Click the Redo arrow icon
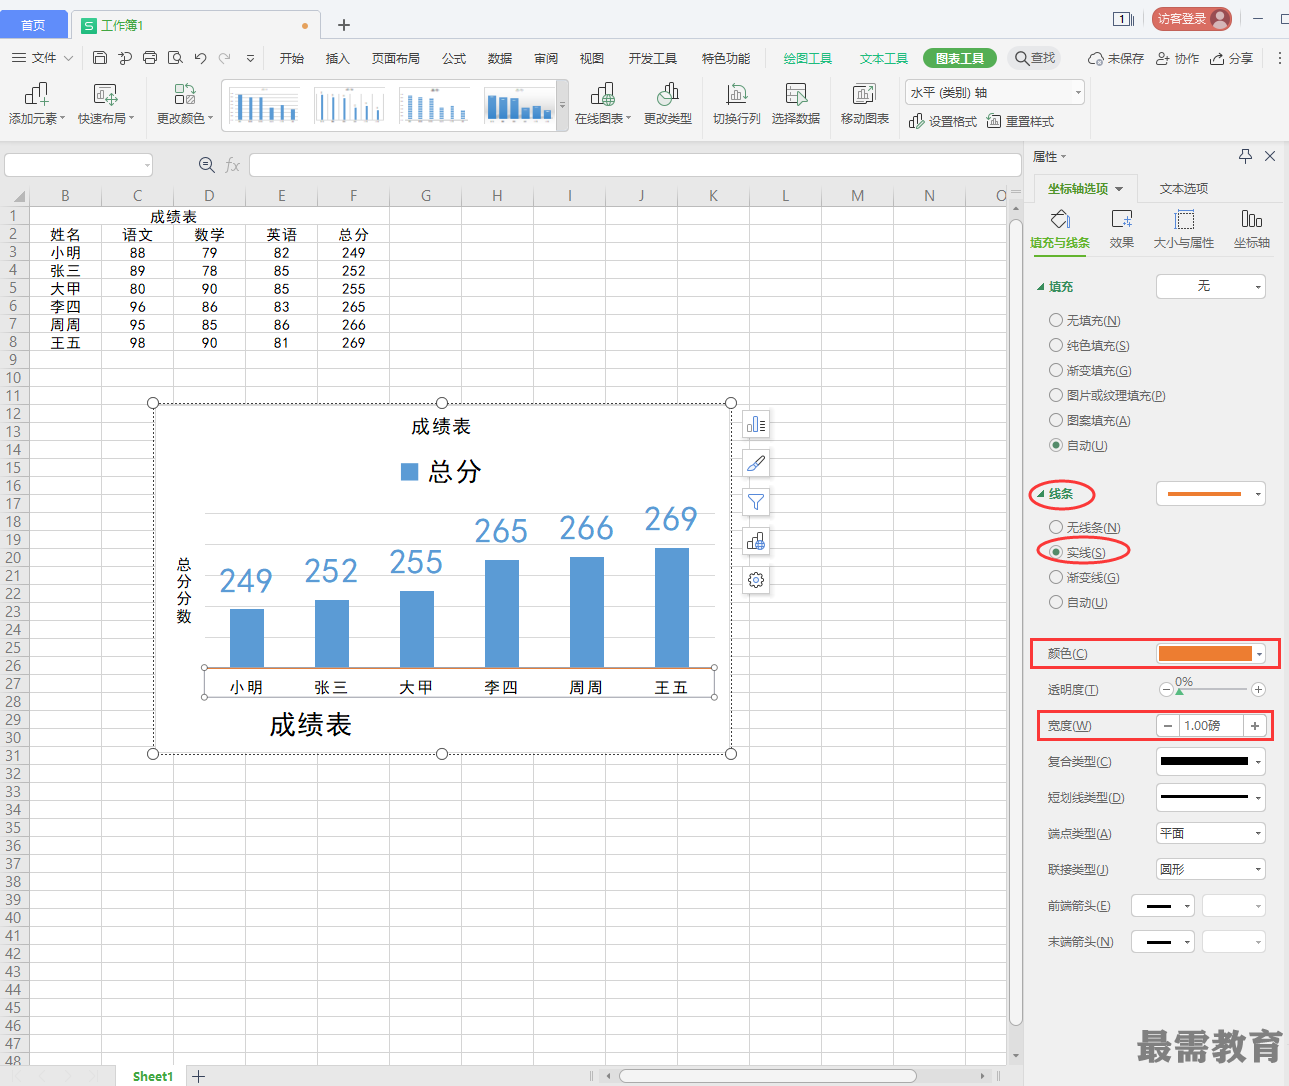The width and height of the screenshot is (1289, 1086). pyautogui.click(x=225, y=58)
